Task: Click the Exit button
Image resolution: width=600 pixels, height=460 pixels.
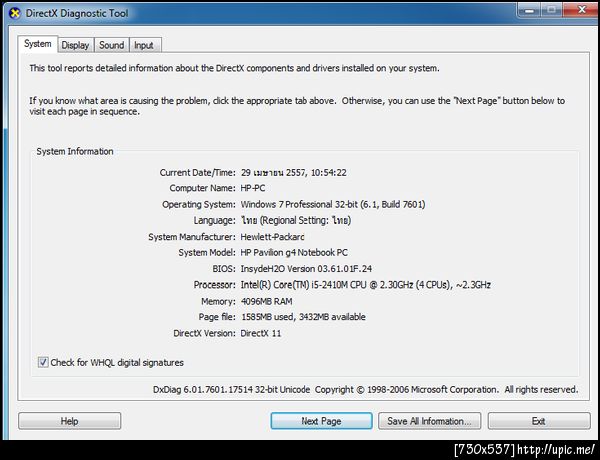Action: pos(539,421)
